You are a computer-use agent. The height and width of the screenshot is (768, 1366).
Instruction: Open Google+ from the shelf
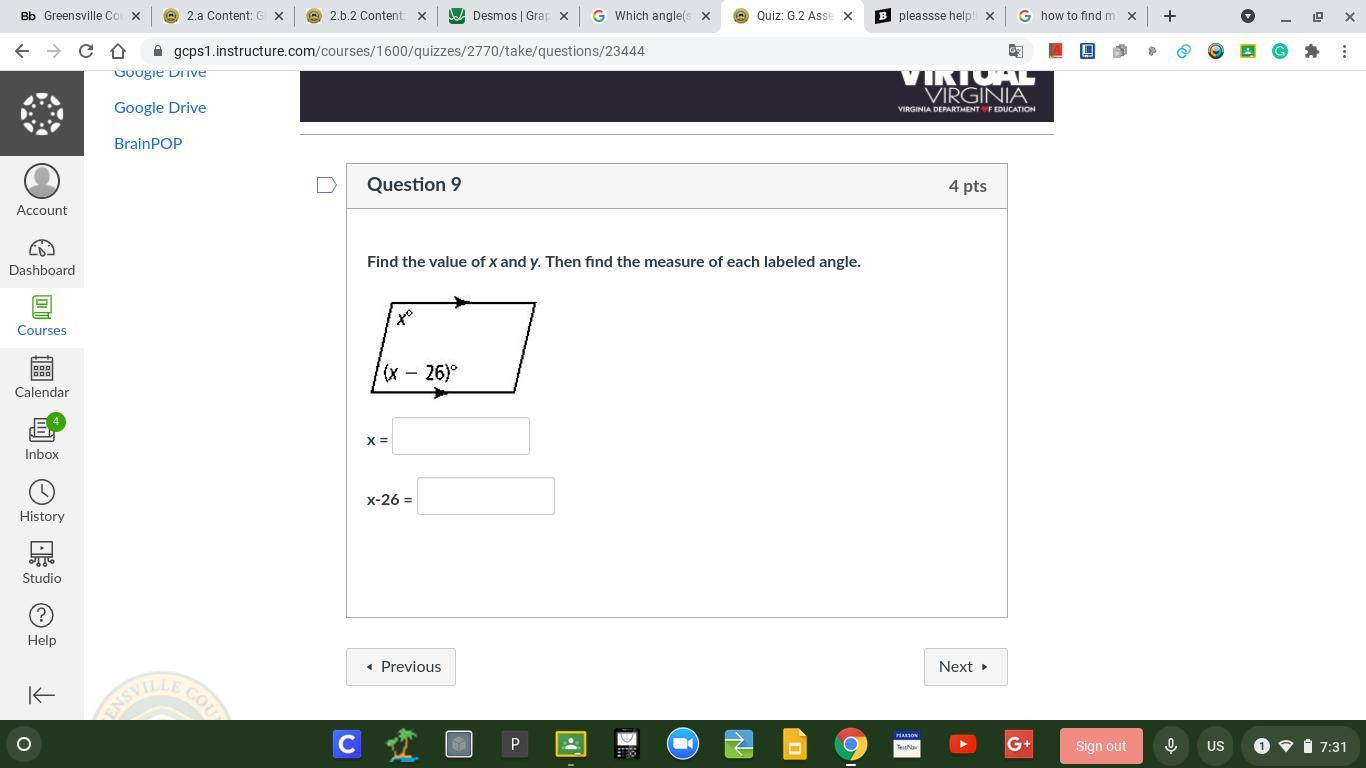coord(1019,744)
